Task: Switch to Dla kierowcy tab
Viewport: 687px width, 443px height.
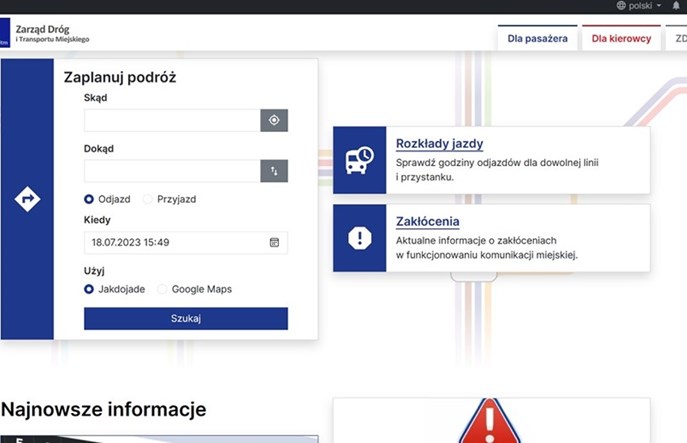Action: point(621,39)
